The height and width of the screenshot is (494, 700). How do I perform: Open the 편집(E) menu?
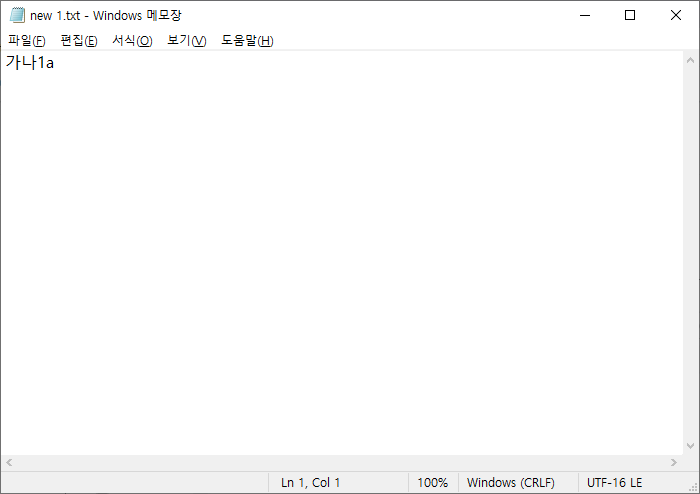click(x=79, y=41)
